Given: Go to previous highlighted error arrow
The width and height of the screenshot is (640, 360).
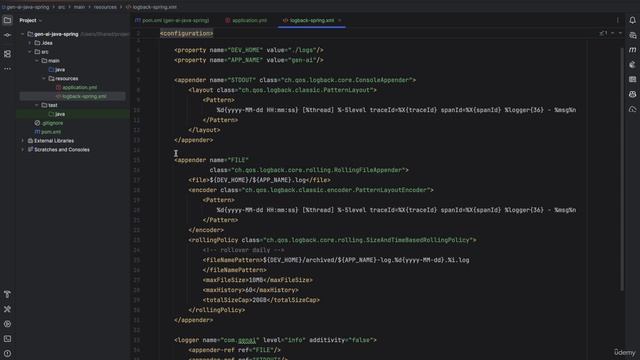Looking at the screenshot, I should coord(613,33).
